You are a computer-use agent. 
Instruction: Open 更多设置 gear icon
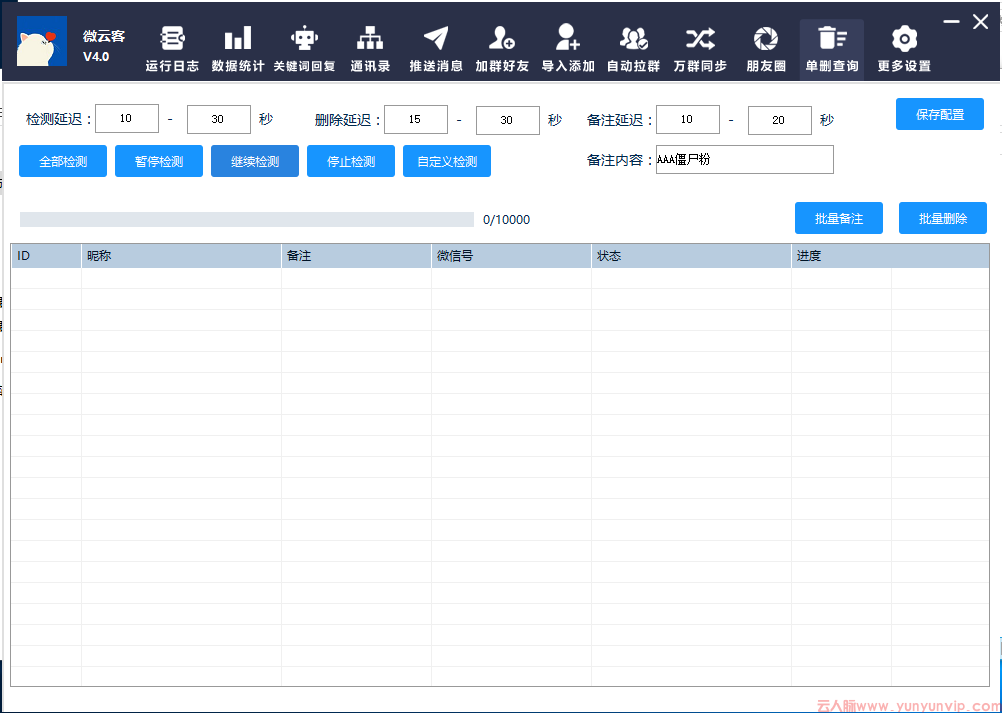904,39
